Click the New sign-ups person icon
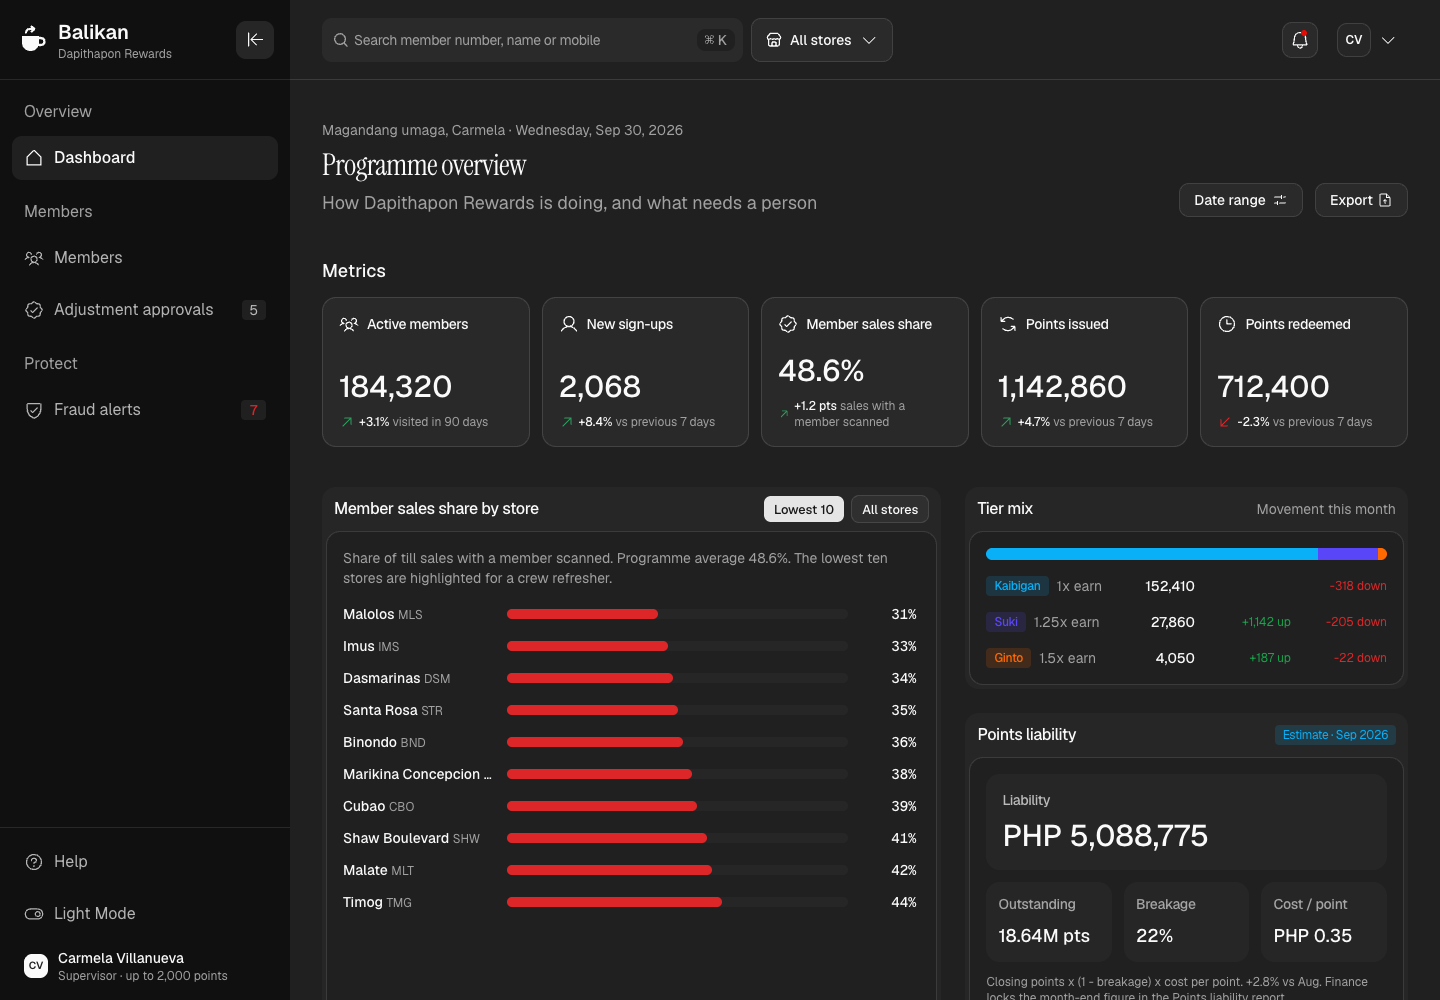 click(x=569, y=324)
